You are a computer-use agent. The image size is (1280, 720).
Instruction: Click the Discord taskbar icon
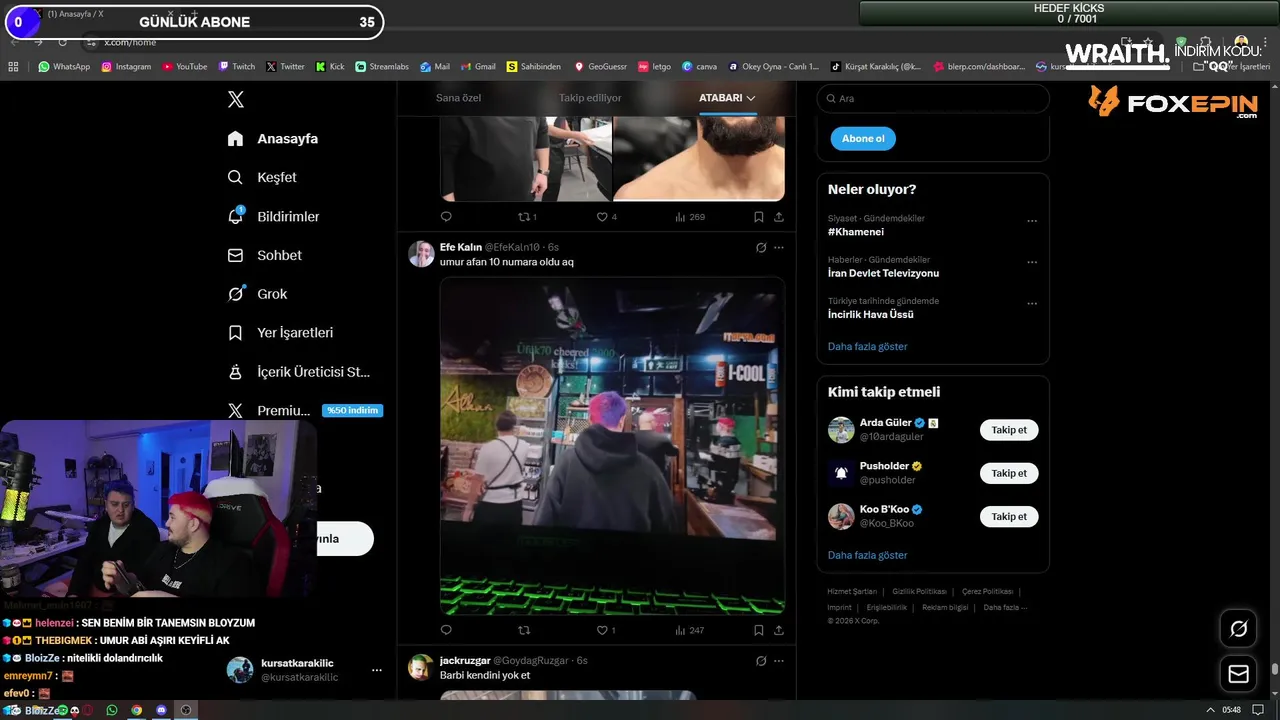[161, 710]
